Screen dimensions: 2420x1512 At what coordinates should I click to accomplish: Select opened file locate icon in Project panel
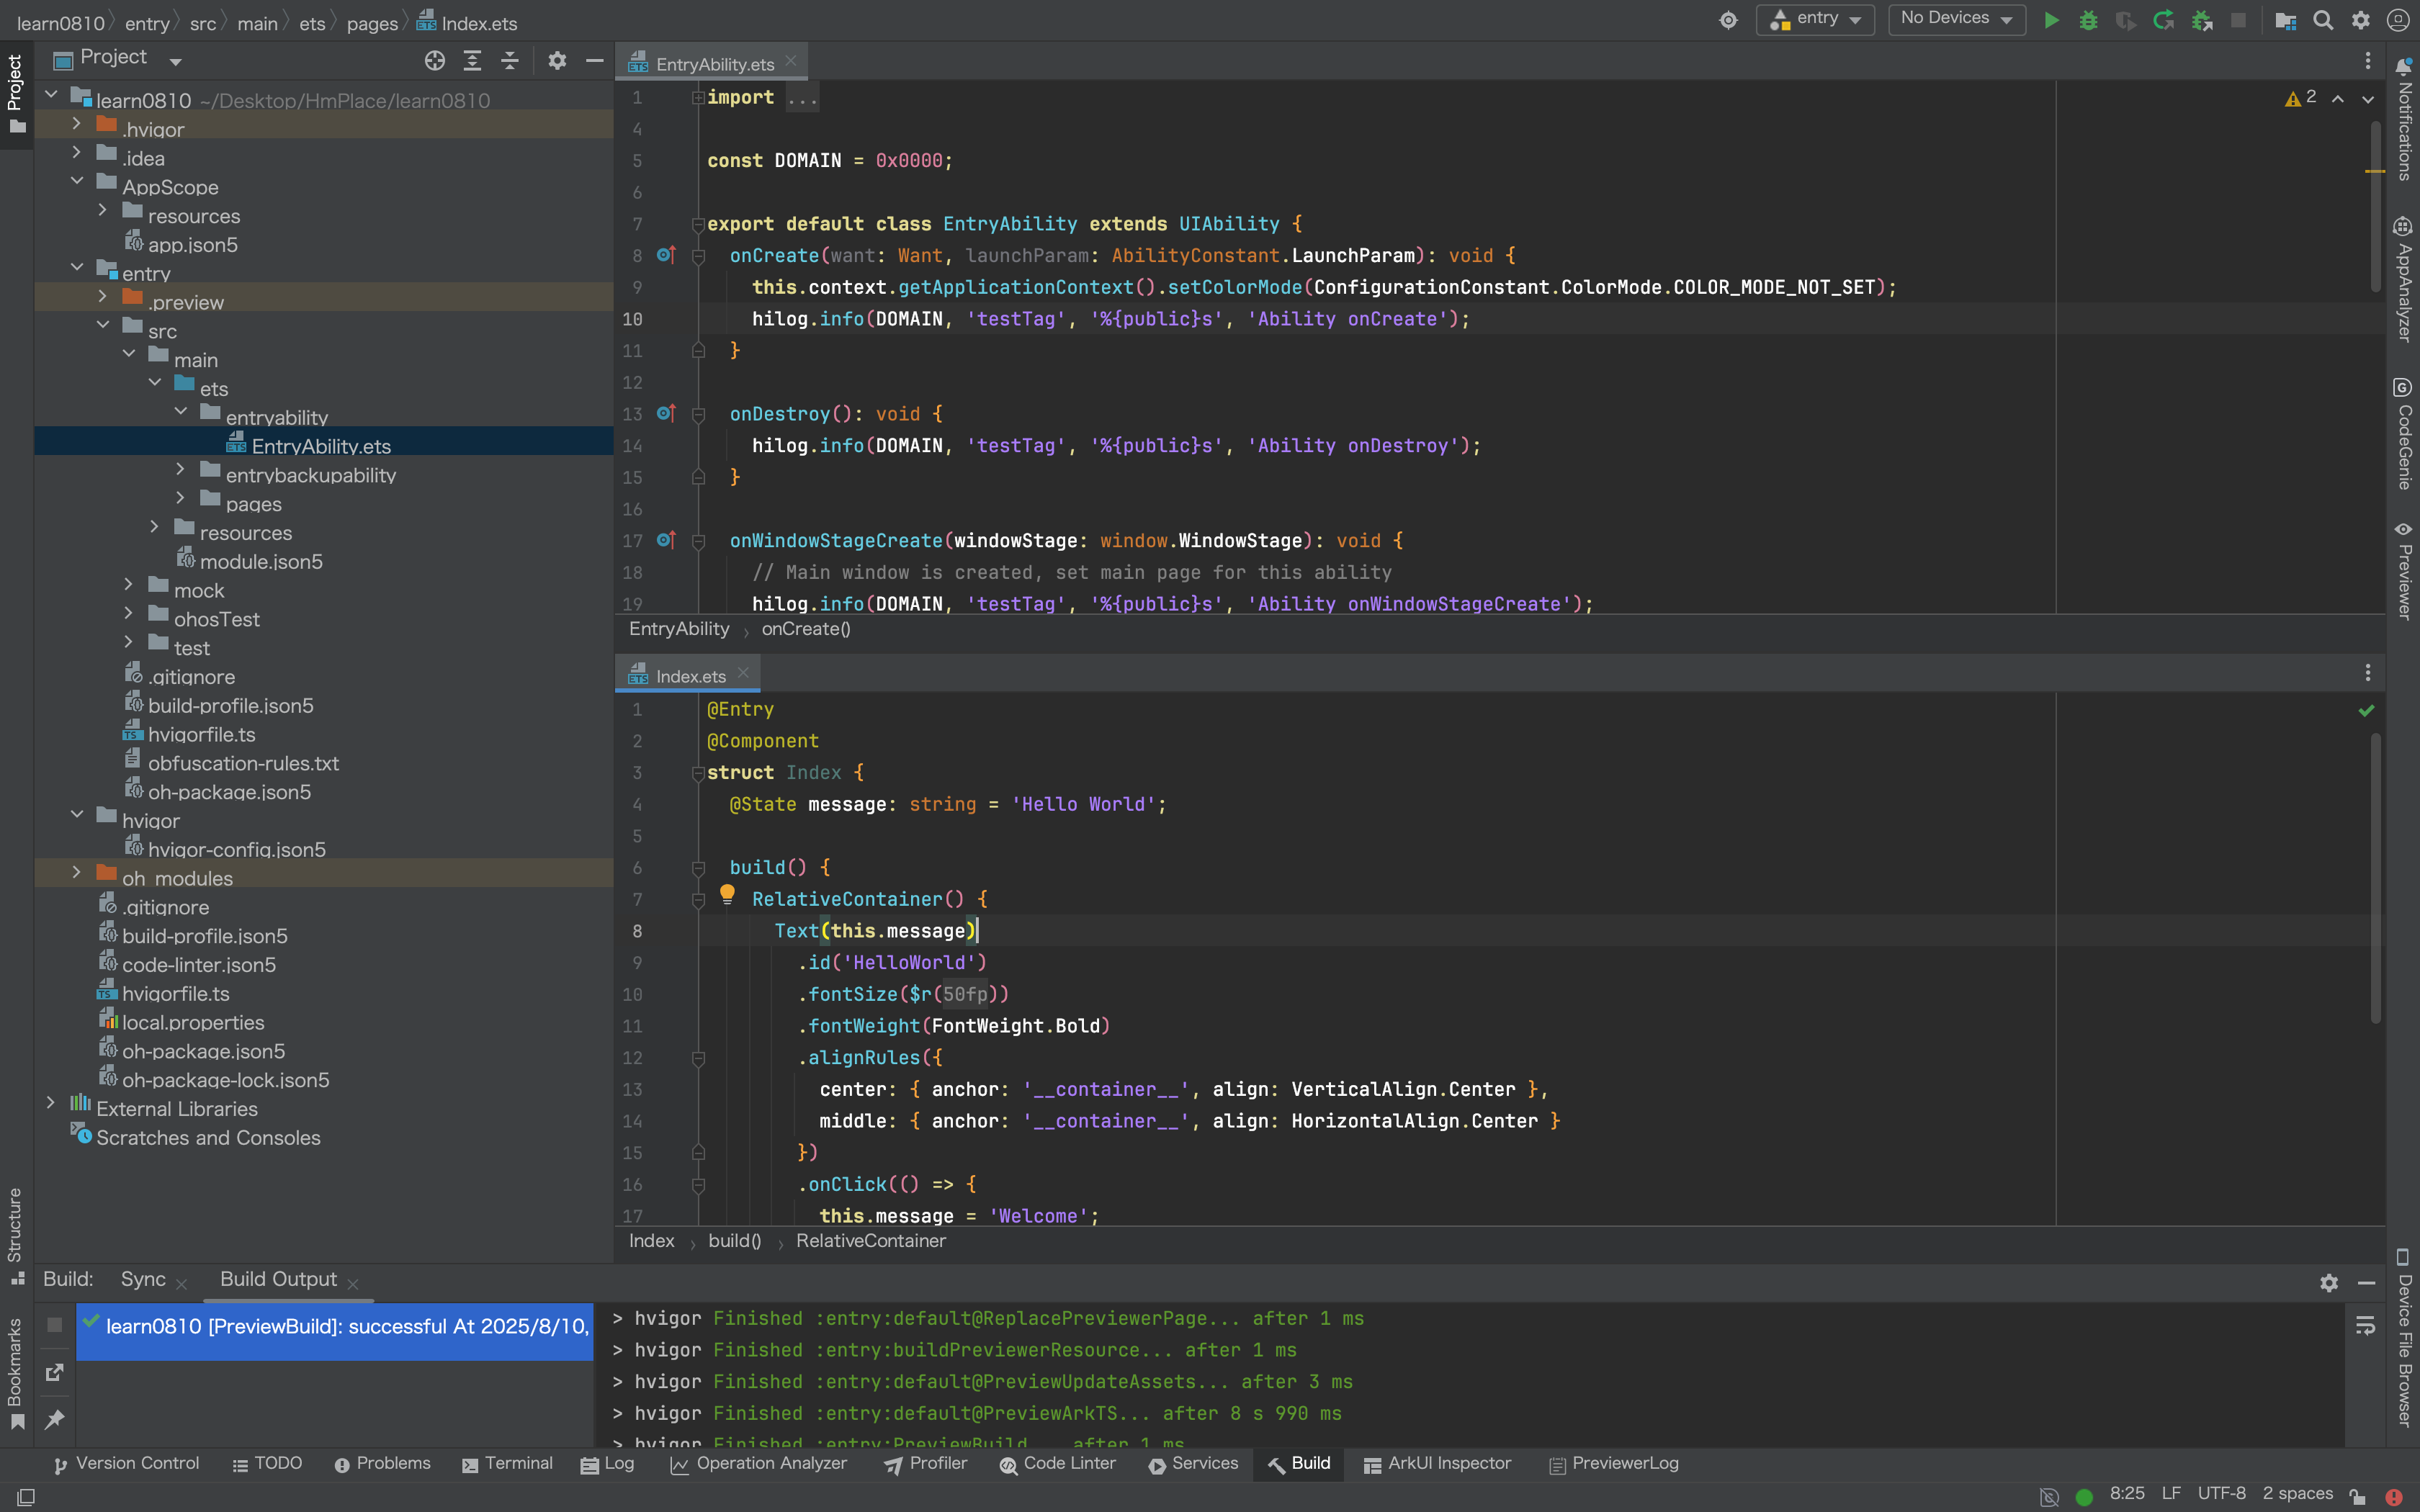434,61
